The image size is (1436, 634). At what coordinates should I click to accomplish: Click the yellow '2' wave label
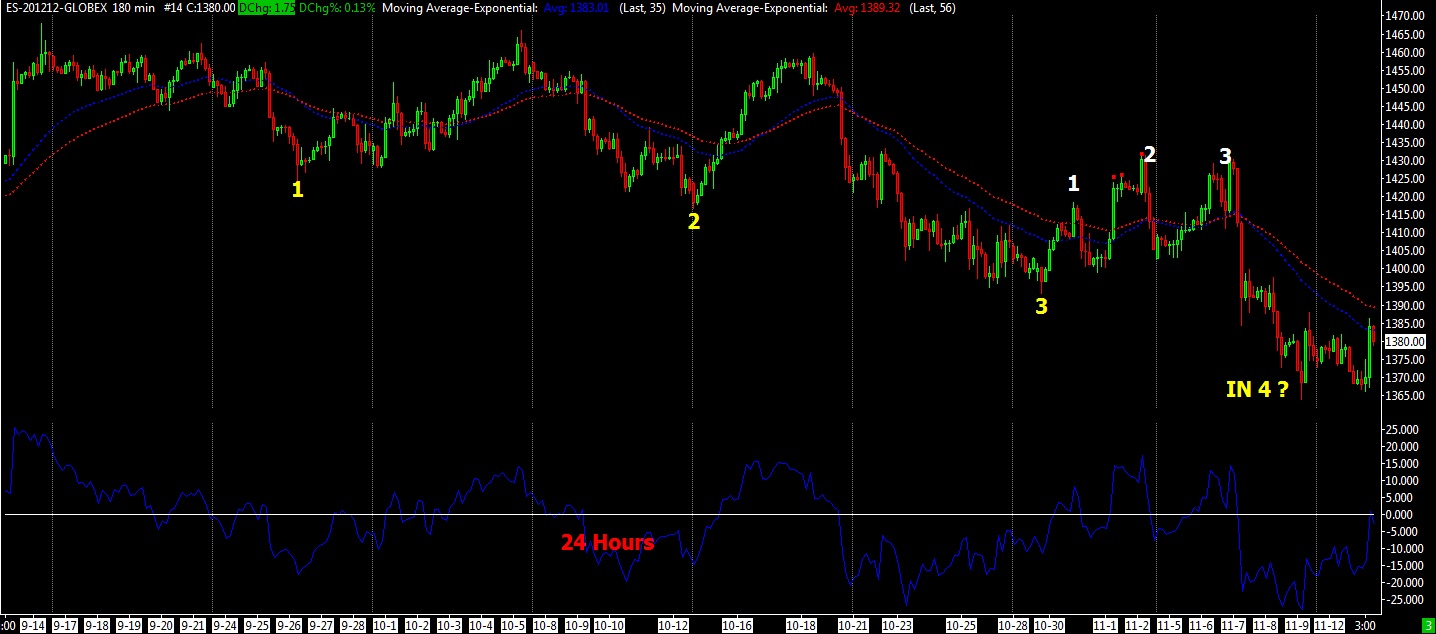[x=694, y=221]
